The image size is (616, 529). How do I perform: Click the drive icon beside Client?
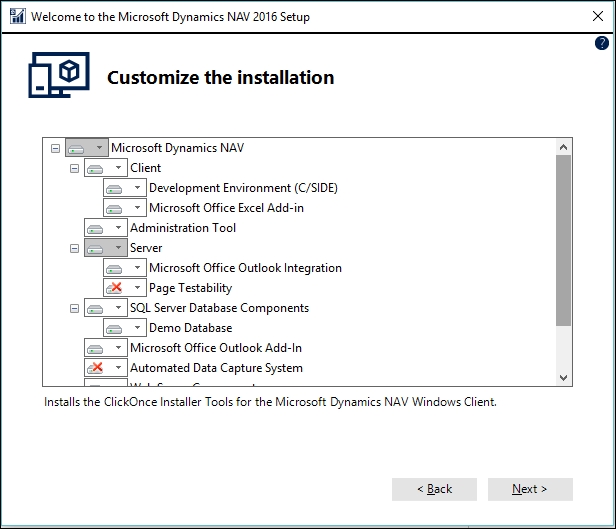coord(95,169)
